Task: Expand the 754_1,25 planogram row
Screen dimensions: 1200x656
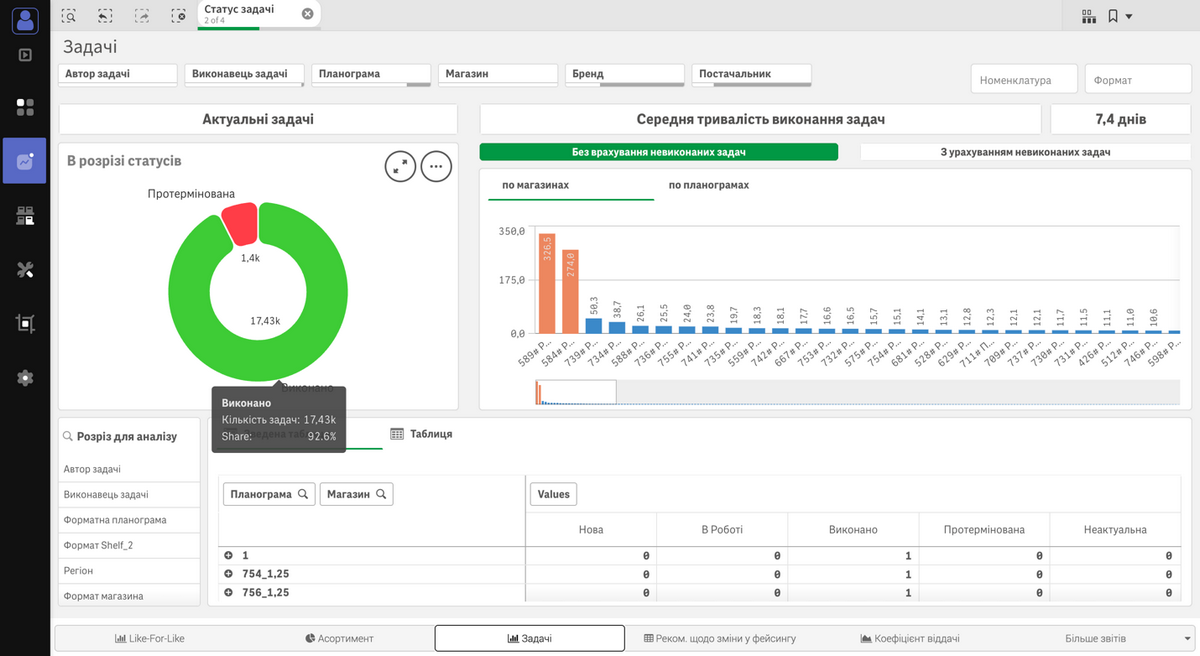Action: click(x=228, y=574)
